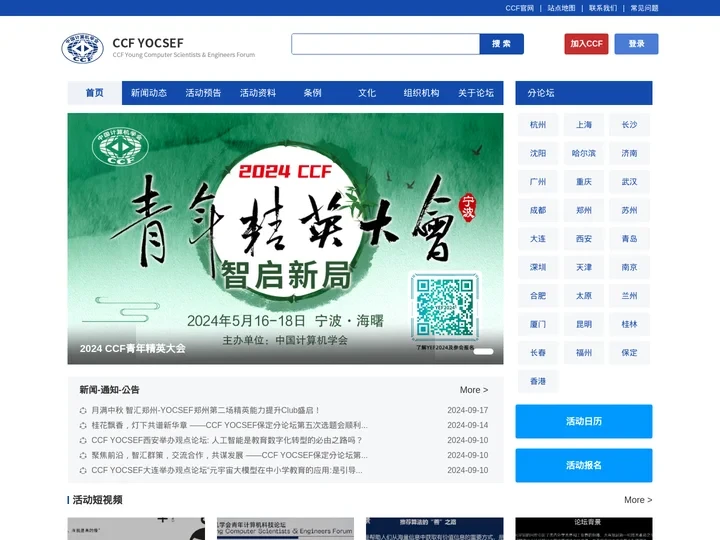Click bullet icon beside 月满中秋 news
Screen dimensions: 720x540
coord(83,411)
